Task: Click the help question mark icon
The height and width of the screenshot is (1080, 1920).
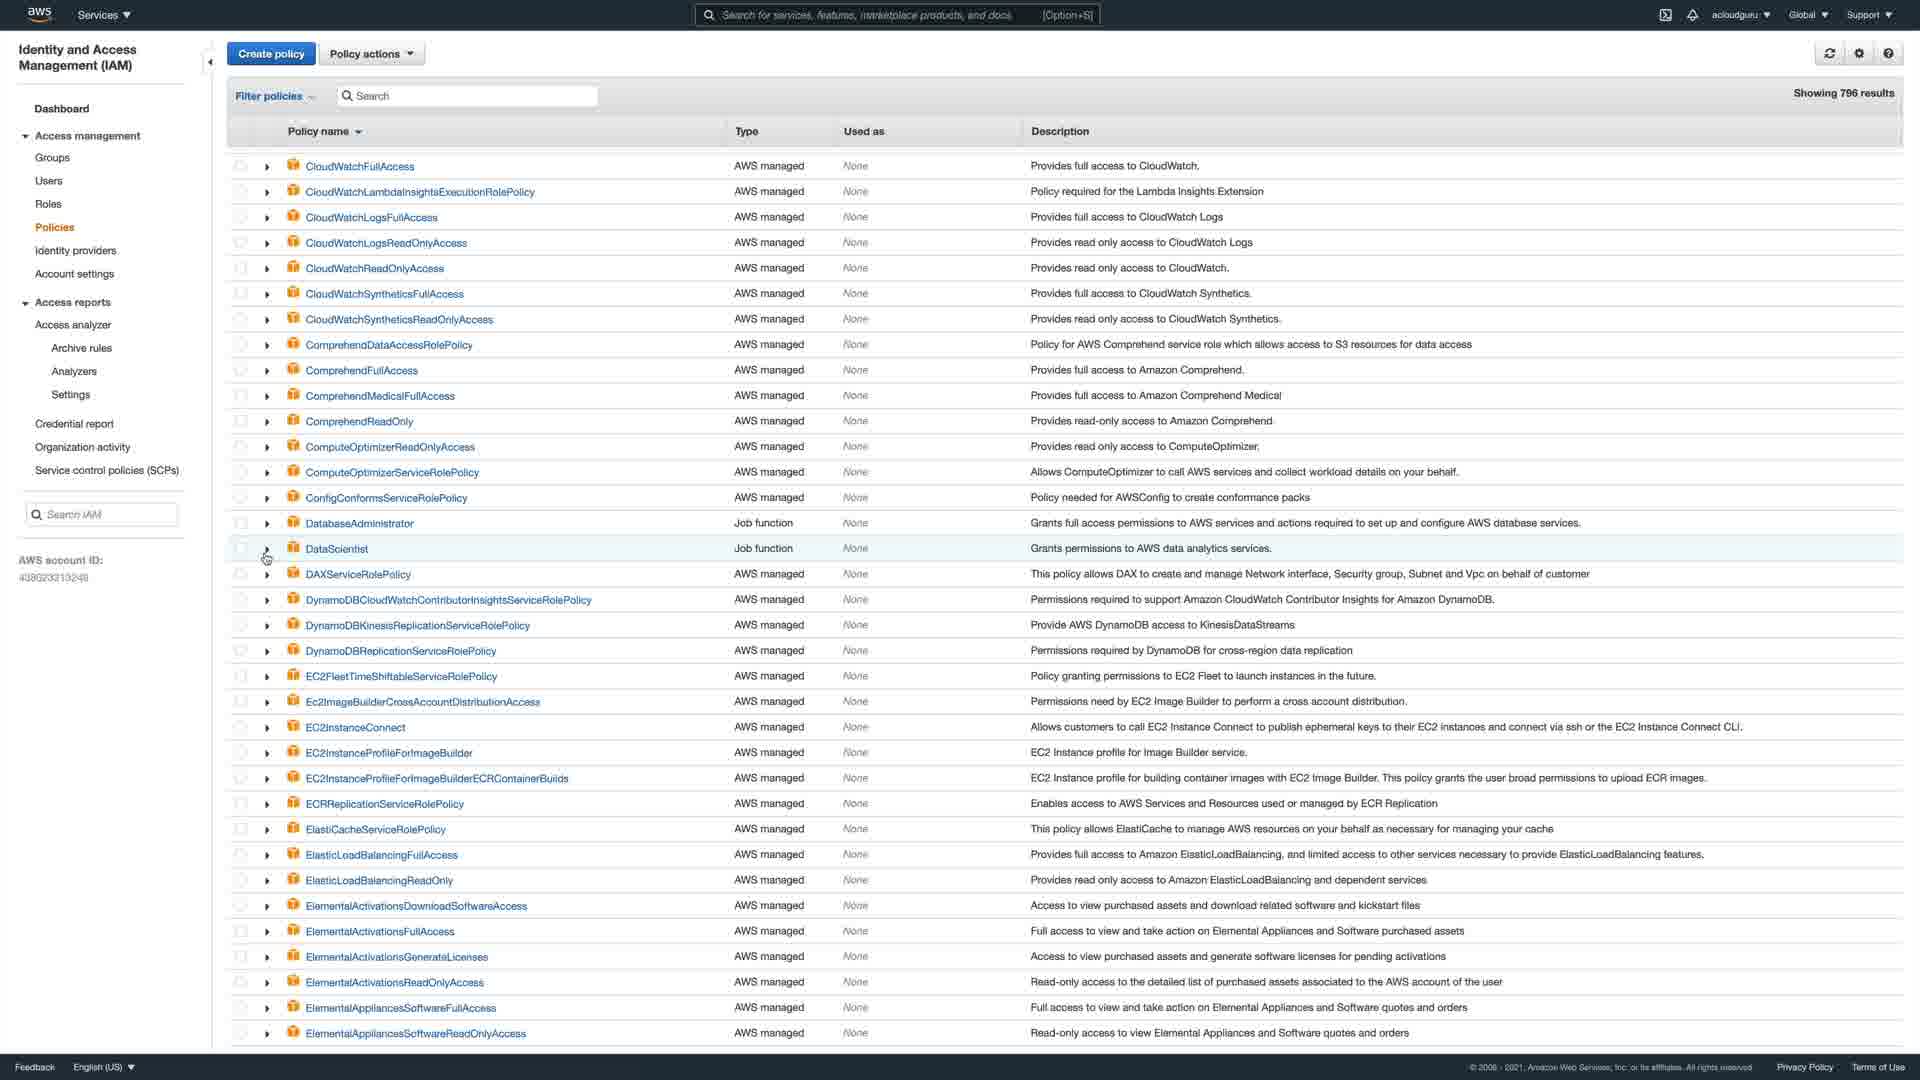Action: pos(1888,54)
